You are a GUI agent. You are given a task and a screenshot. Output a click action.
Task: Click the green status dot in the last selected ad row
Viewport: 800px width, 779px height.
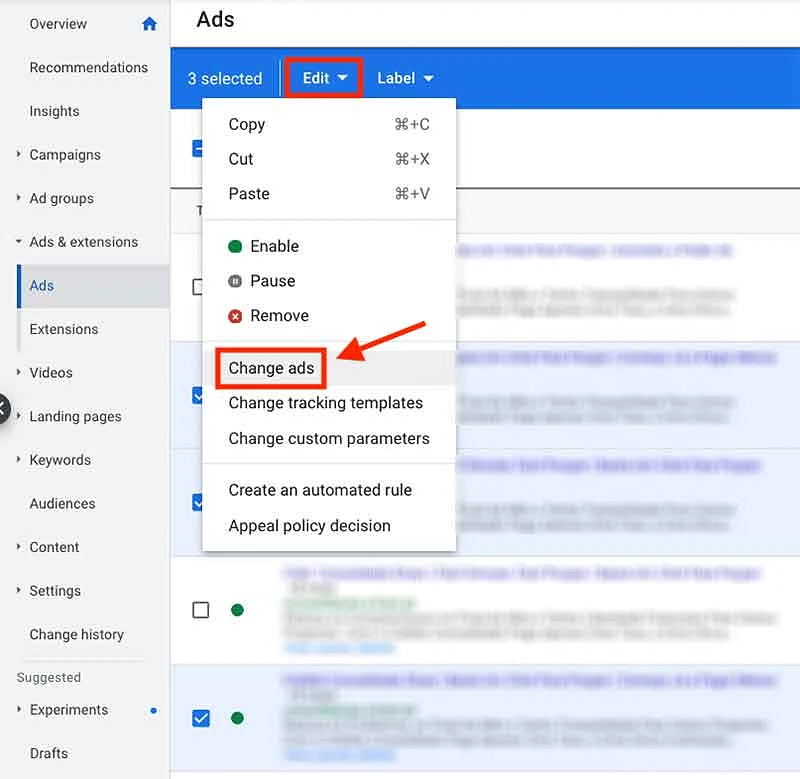coord(237,718)
